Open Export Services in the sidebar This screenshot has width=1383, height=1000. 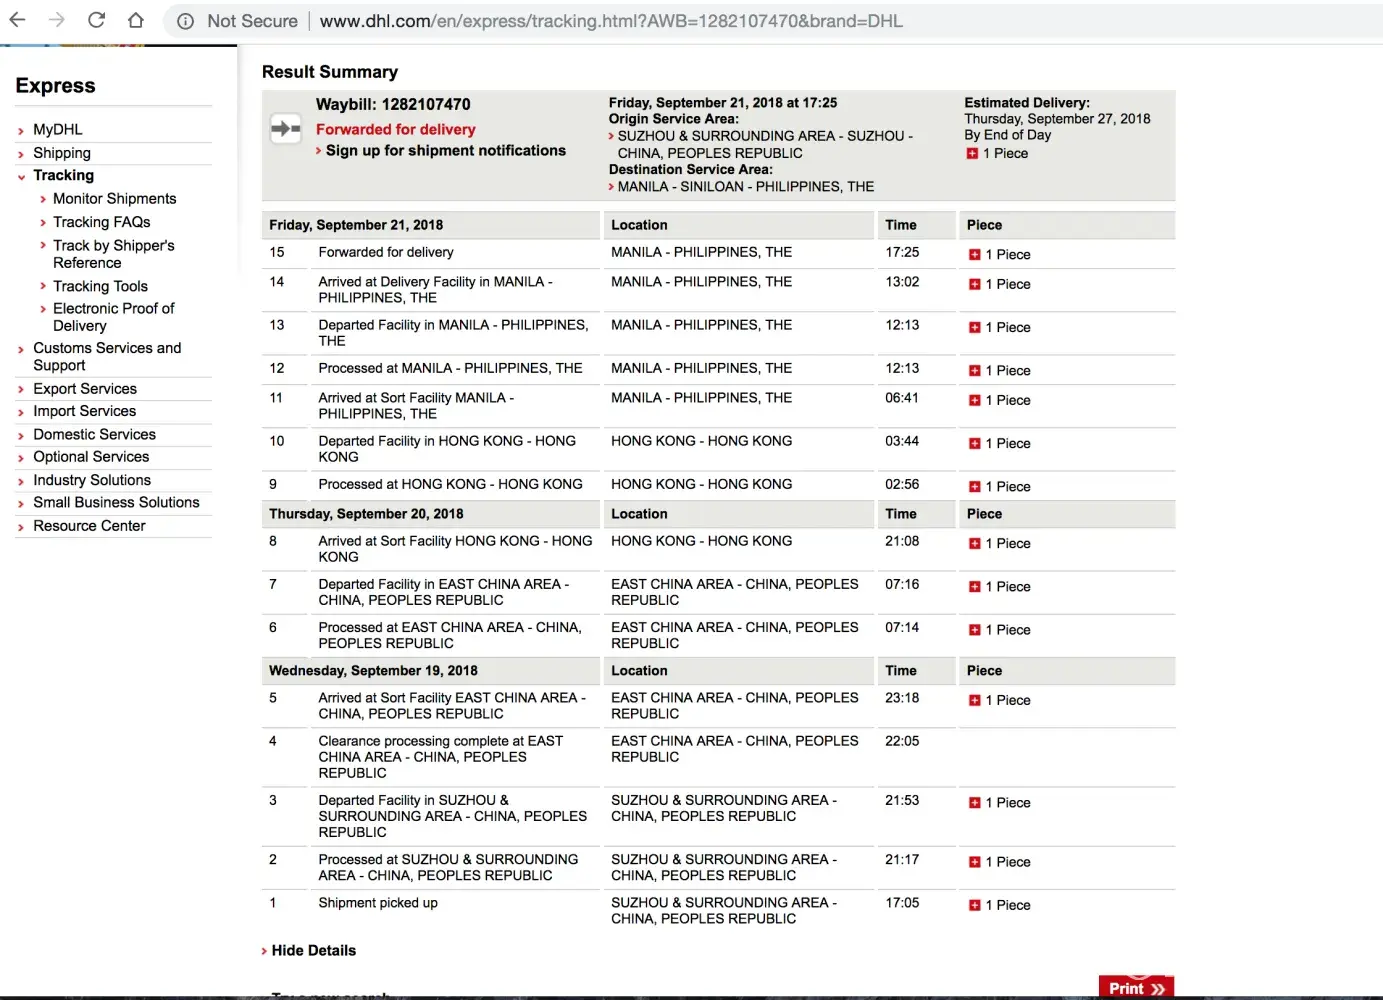point(85,389)
